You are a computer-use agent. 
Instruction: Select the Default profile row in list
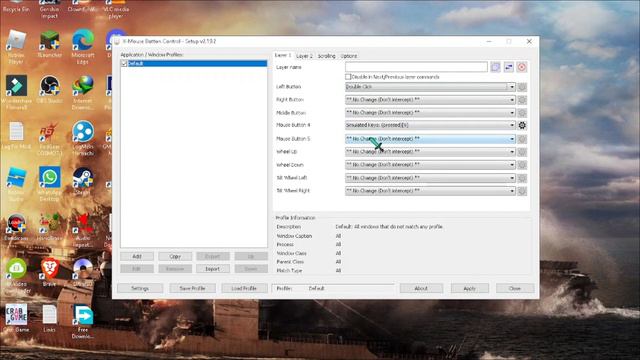[194, 64]
